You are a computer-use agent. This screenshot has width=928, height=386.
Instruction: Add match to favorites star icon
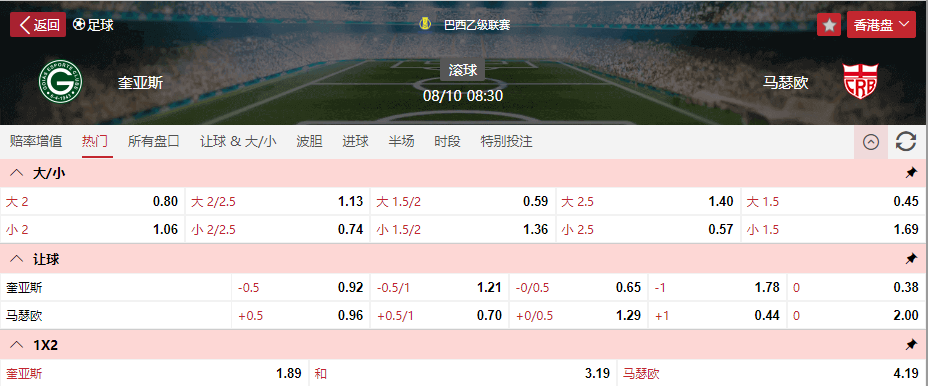tap(829, 25)
